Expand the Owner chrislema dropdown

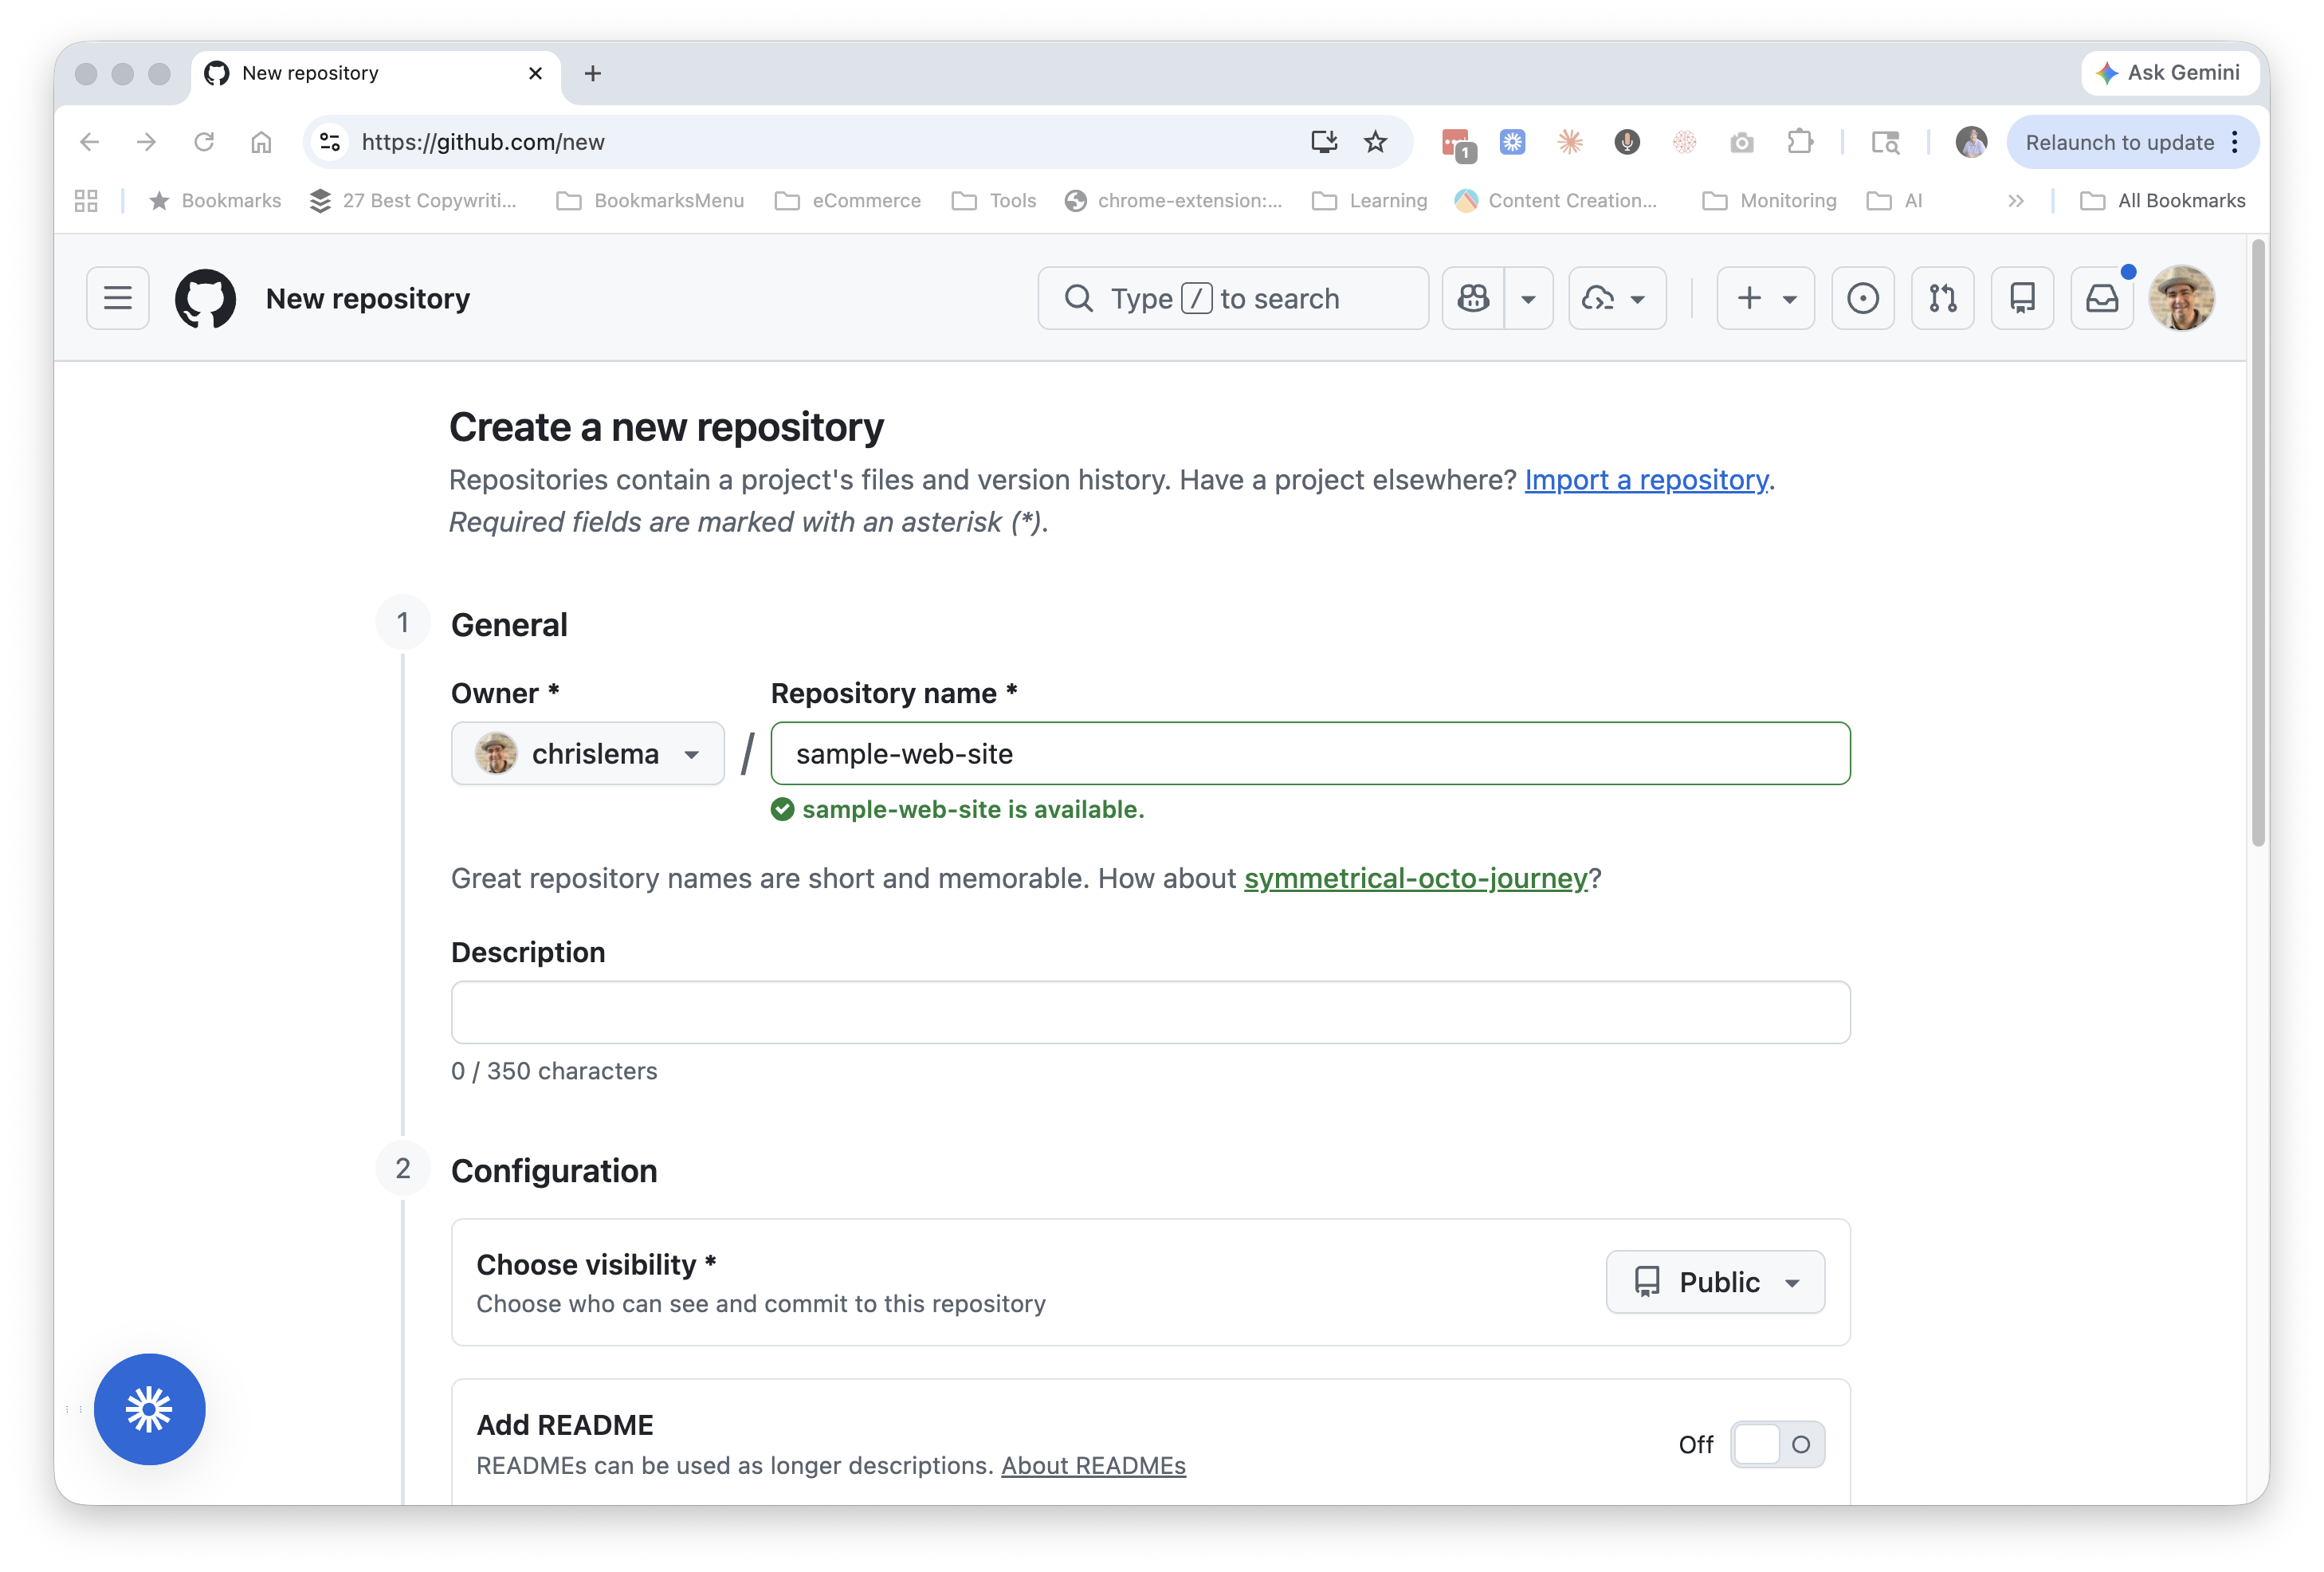coord(588,754)
